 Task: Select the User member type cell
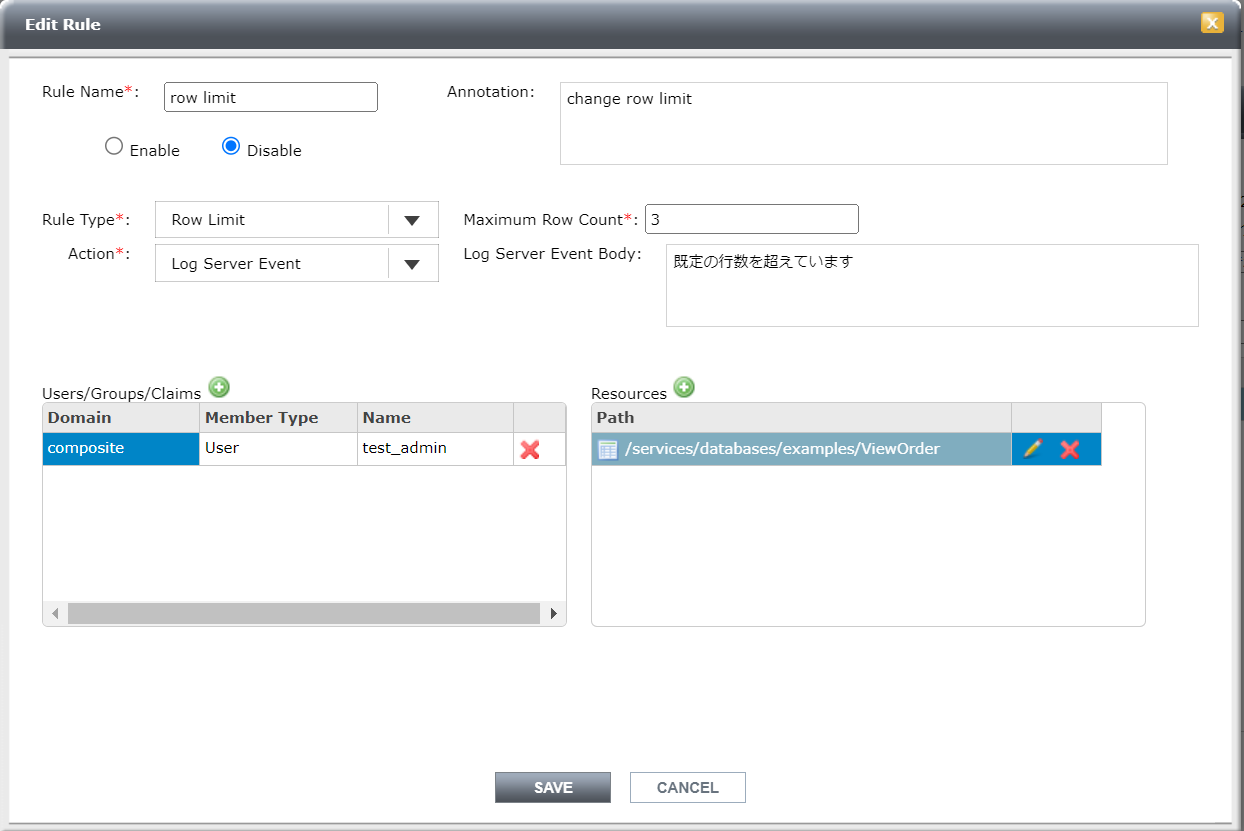(x=278, y=449)
